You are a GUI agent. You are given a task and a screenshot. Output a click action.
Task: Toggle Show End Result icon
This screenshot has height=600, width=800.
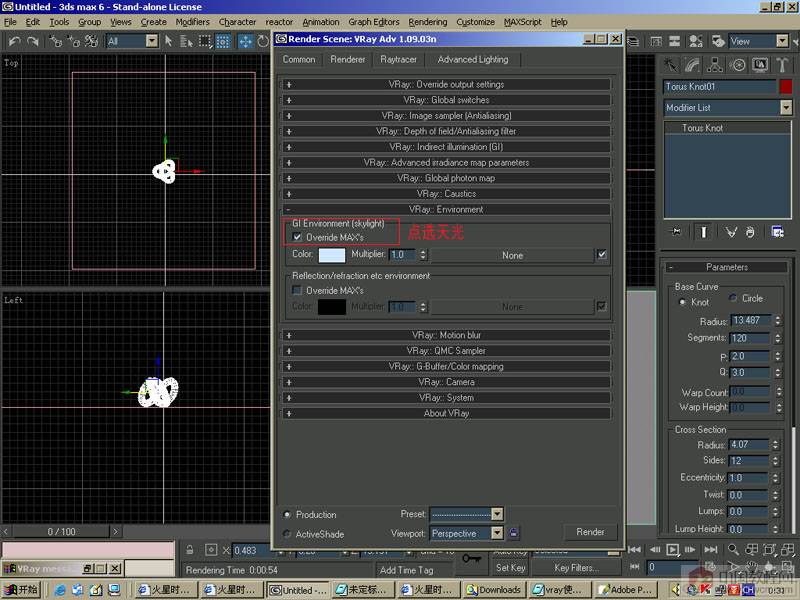704,232
